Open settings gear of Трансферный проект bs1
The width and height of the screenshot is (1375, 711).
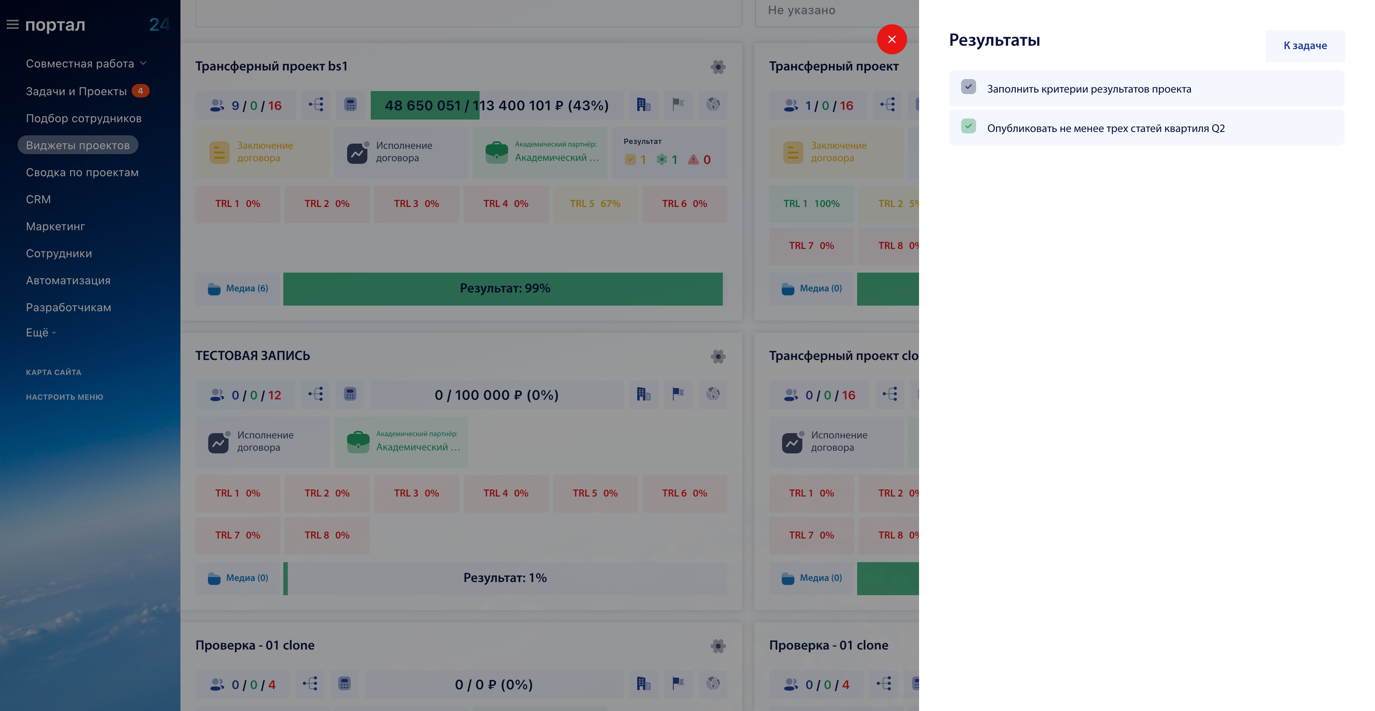coord(718,67)
